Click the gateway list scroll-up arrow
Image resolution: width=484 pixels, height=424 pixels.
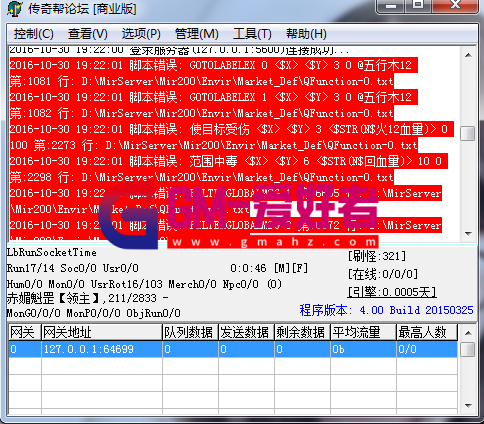click(x=468, y=333)
